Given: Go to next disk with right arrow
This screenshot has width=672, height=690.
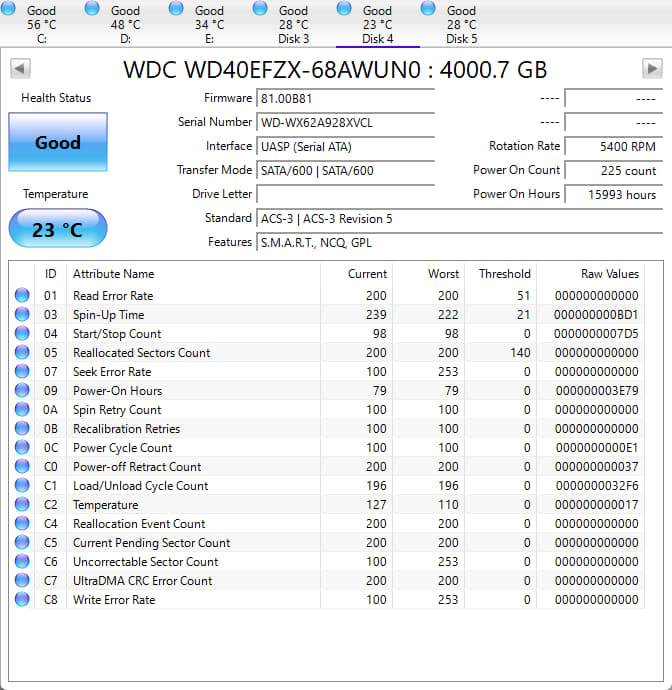Looking at the screenshot, I should (652, 68).
